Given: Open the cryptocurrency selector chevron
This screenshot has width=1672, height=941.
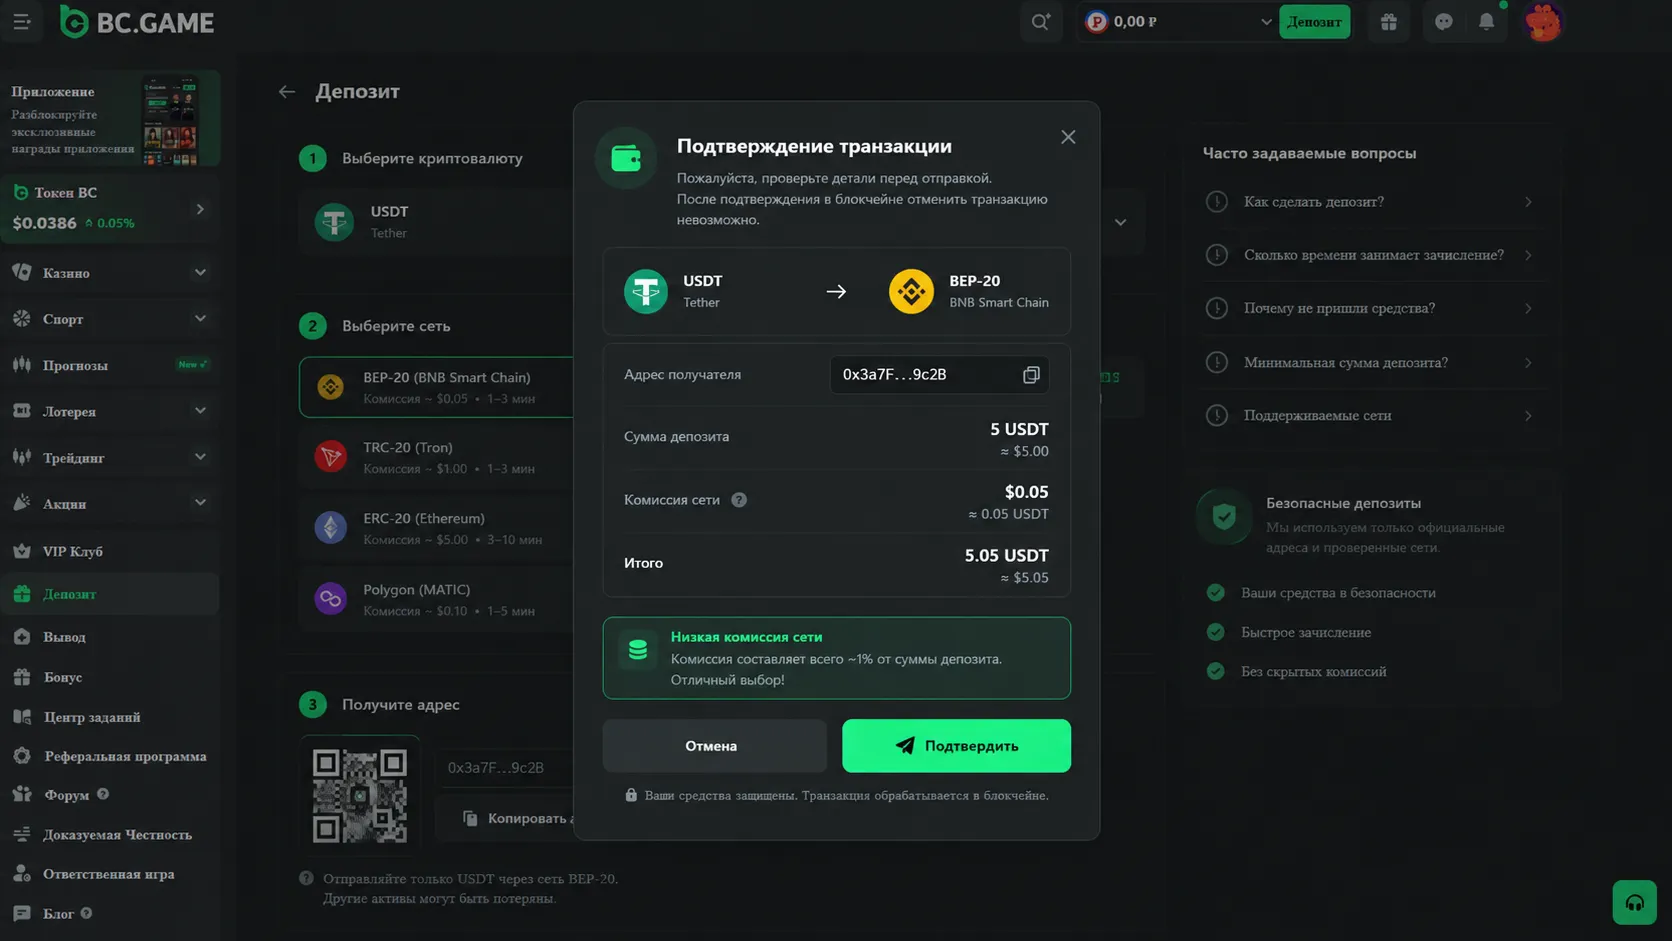Looking at the screenshot, I should pos(1120,222).
